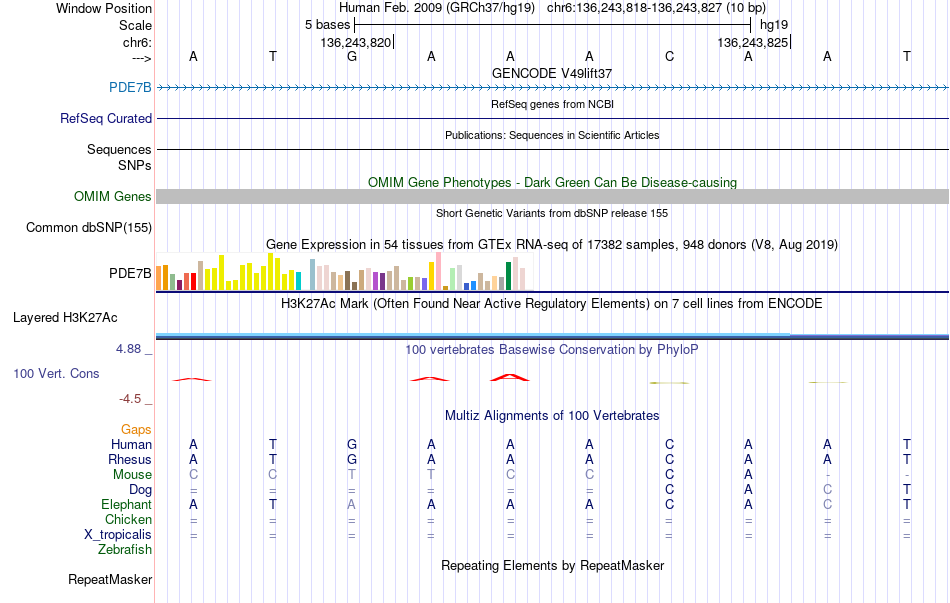Click the 100 Vert. Cons track label
The height and width of the screenshot is (603, 950).
click(x=56, y=373)
